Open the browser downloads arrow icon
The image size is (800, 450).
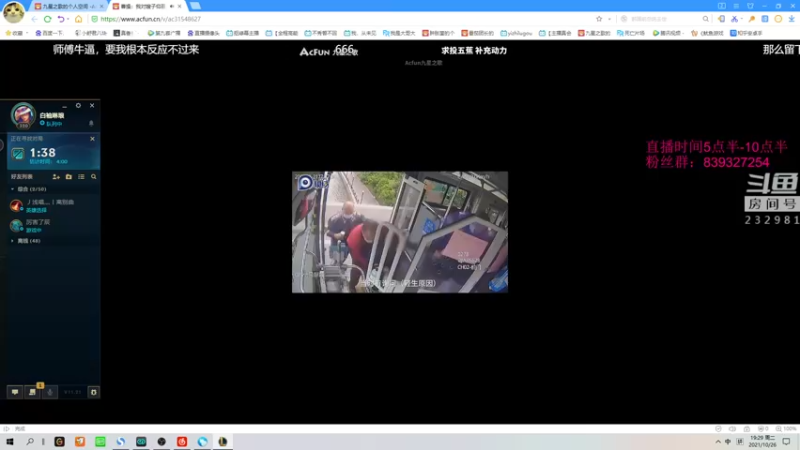coord(791,19)
